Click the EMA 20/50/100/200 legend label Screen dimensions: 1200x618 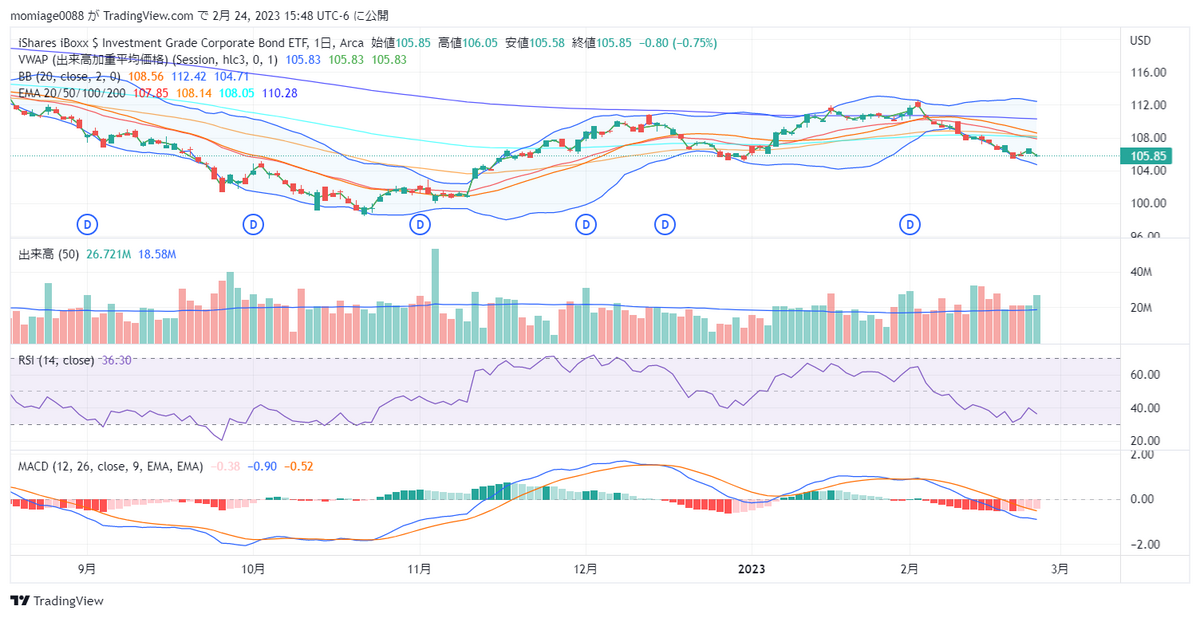point(72,92)
